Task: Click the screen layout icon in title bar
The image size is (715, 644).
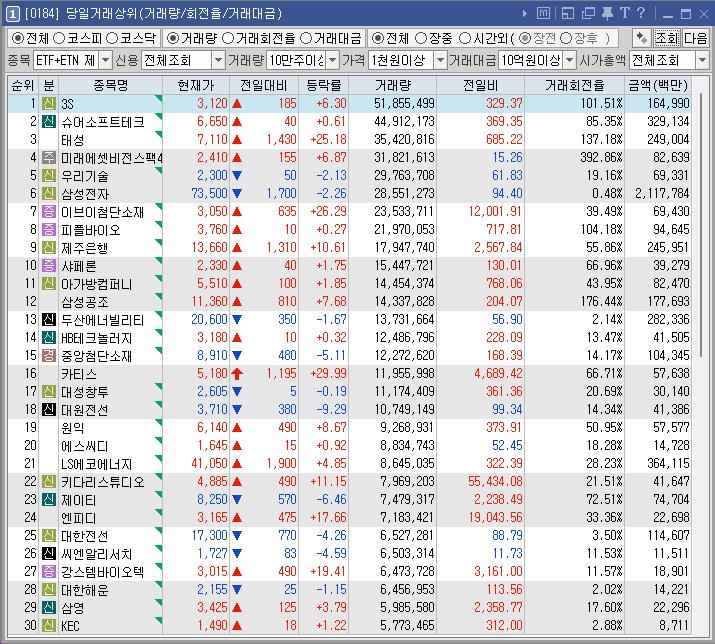Action: click(x=568, y=13)
